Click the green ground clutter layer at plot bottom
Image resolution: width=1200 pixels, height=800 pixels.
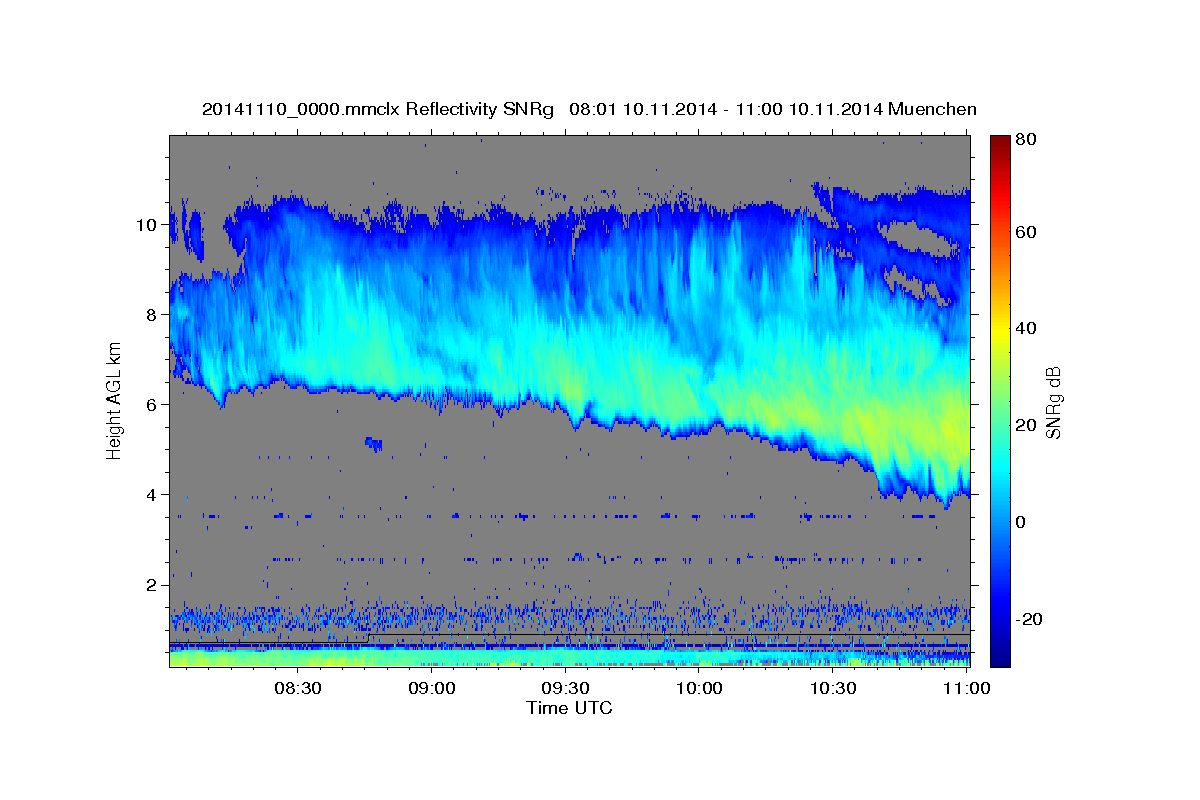coord(569,657)
